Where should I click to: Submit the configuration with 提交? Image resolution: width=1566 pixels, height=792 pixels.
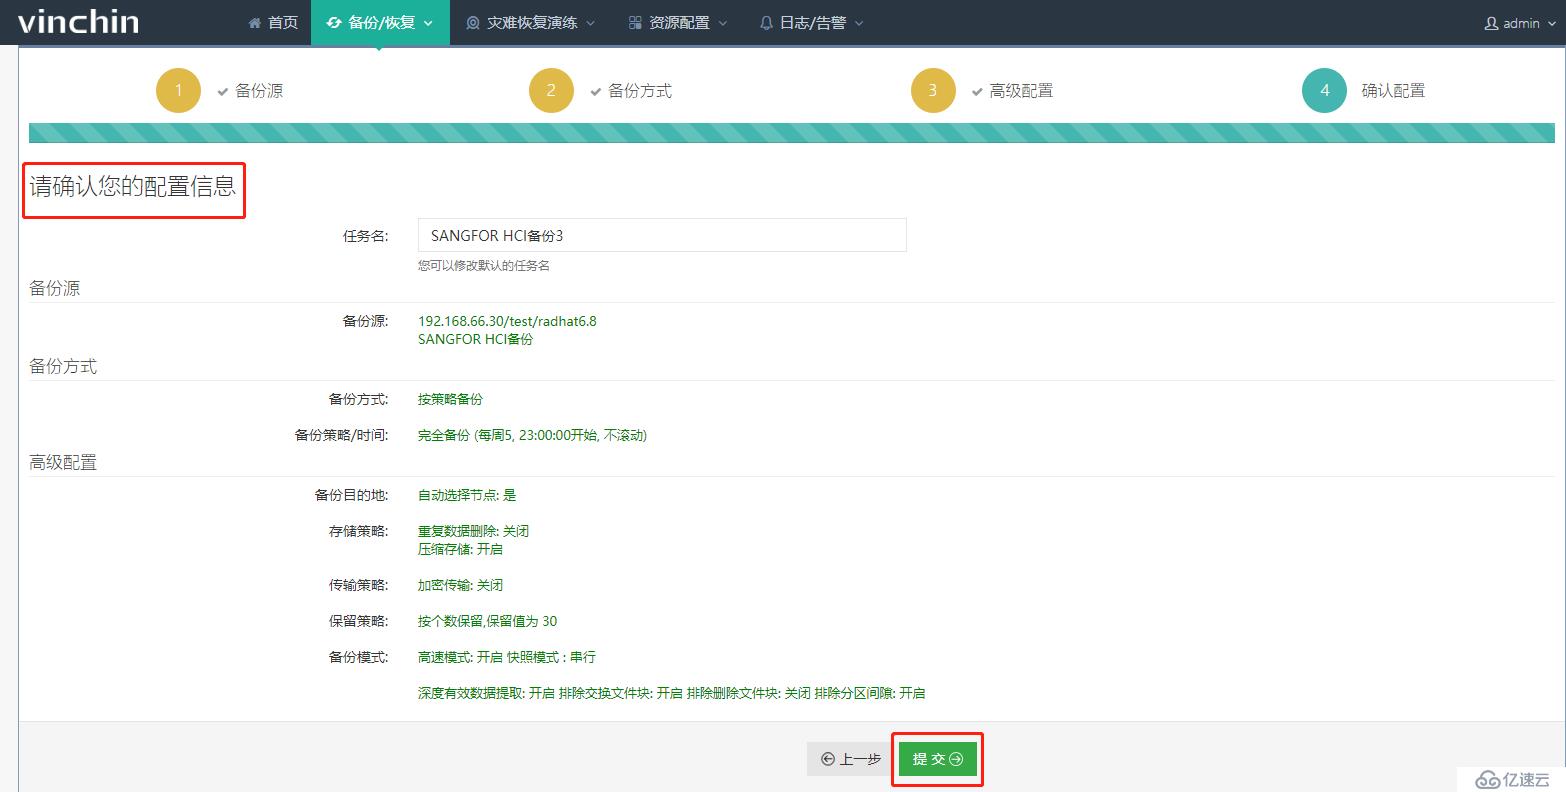(938, 759)
